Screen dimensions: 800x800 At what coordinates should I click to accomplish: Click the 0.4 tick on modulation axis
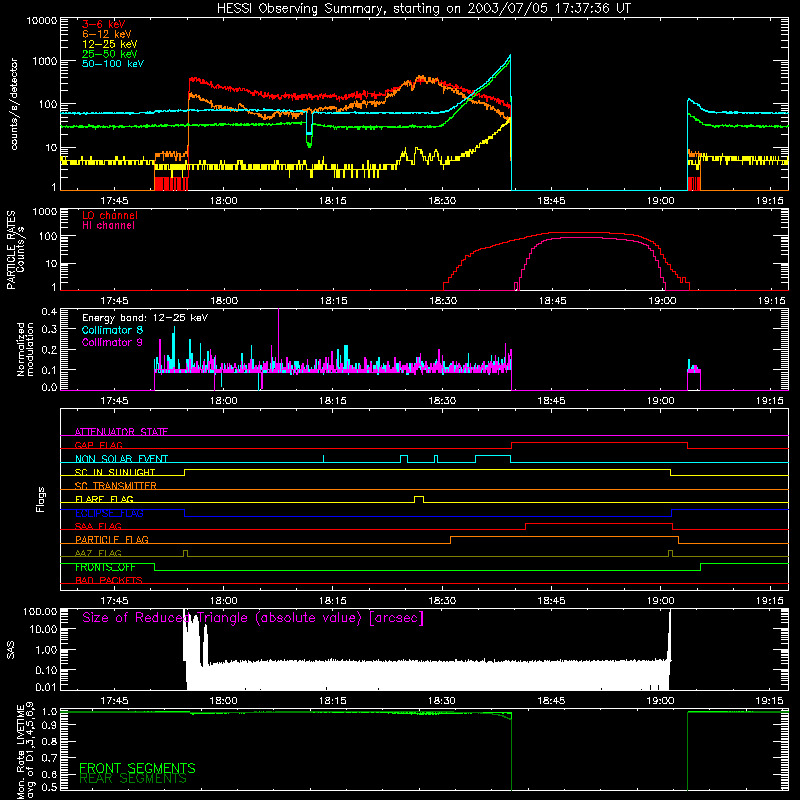tap(49, 312)
